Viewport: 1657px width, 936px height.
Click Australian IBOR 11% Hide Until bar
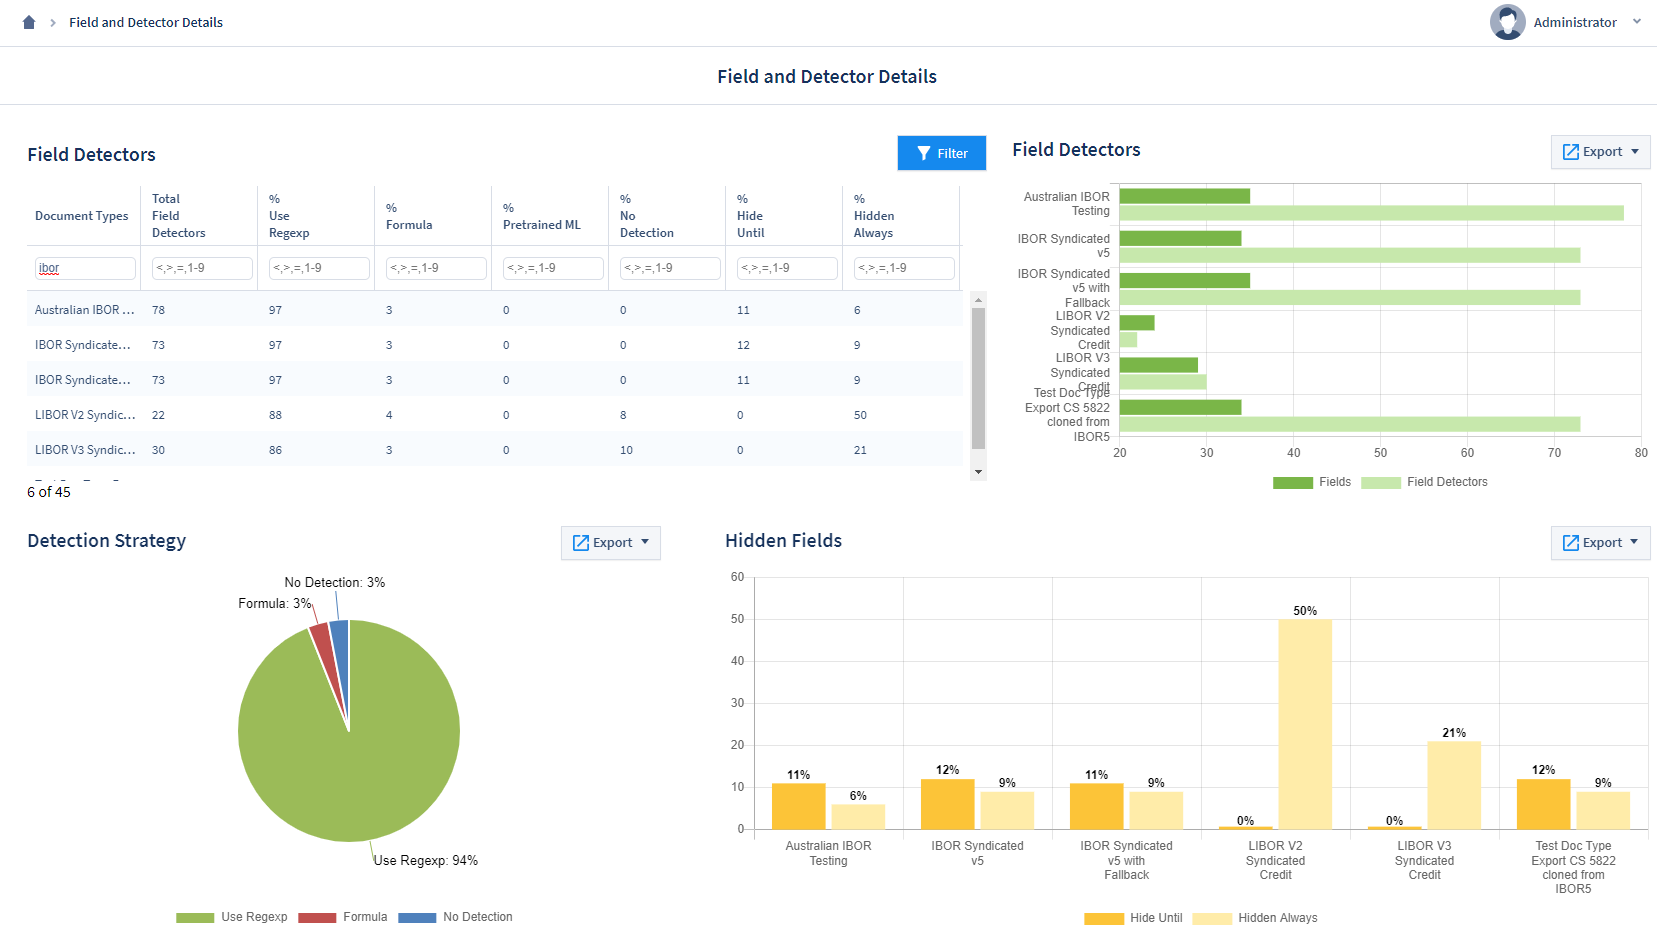799,806
